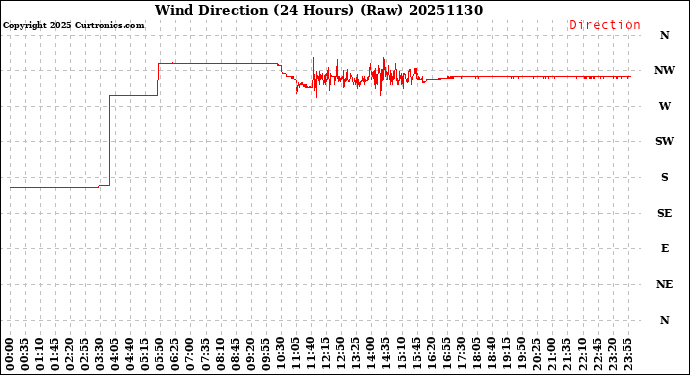Click the 04:40 time axis label
Screen dimensions: 690x375
(x=130, y=354)
